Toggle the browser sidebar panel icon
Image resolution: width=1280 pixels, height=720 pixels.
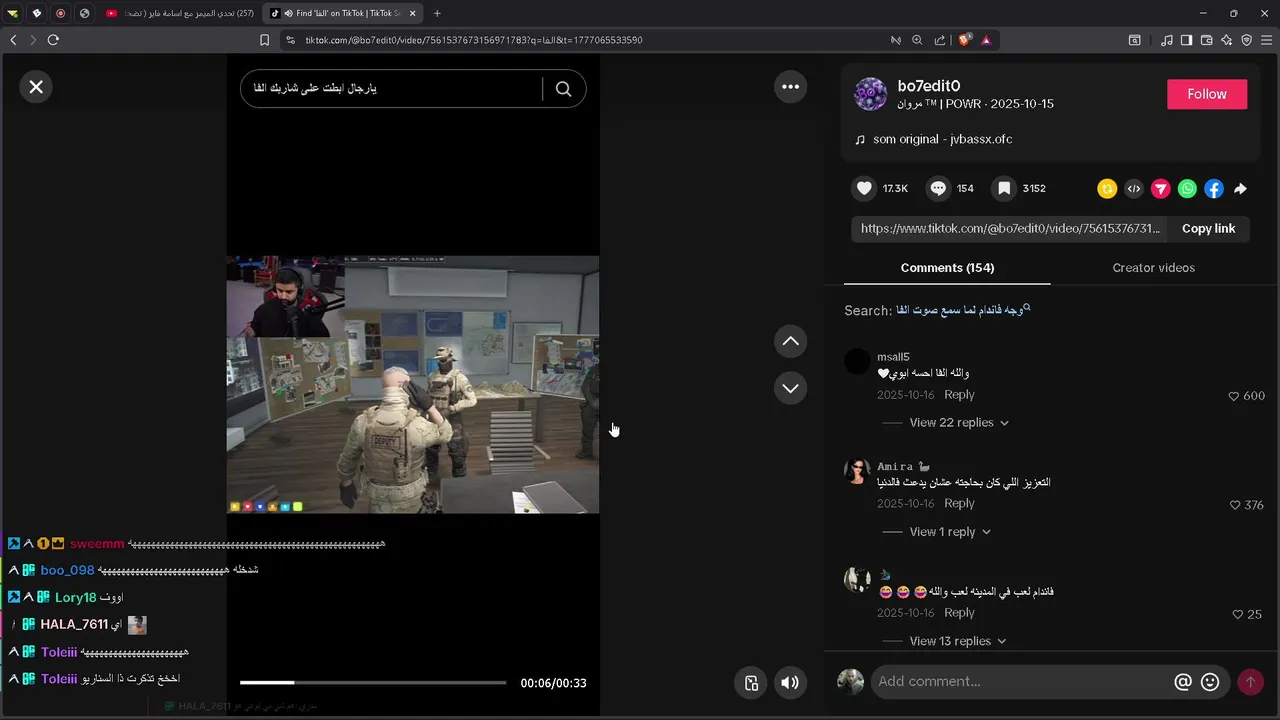1186,40
